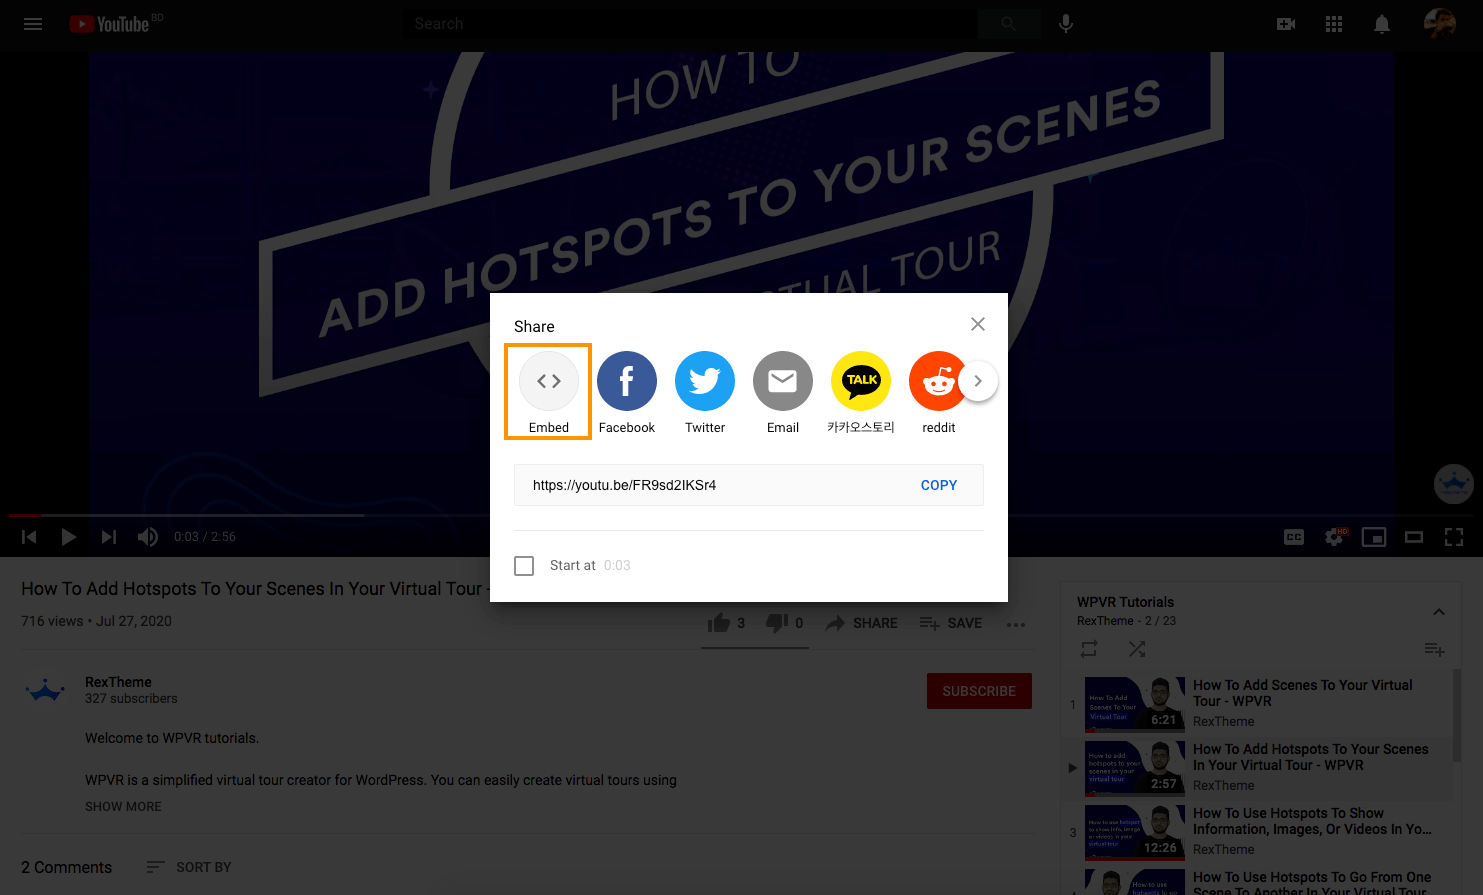Skip to previous video in player
The width and height of the screenshot is (1483, 895).
[29, 537]
